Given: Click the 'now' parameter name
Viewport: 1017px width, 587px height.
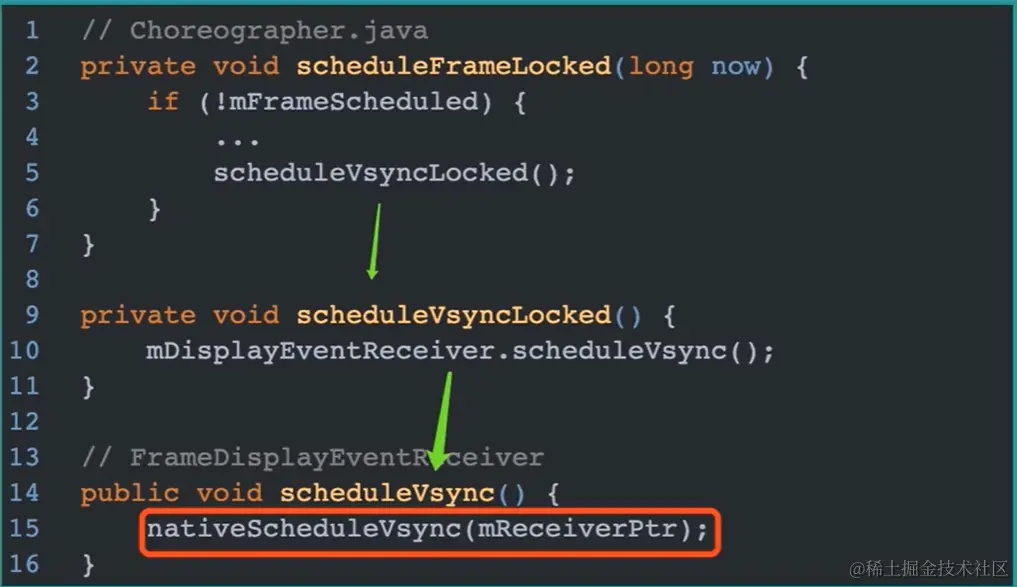Looking at the screenshot, I should [x=736, y=66].
